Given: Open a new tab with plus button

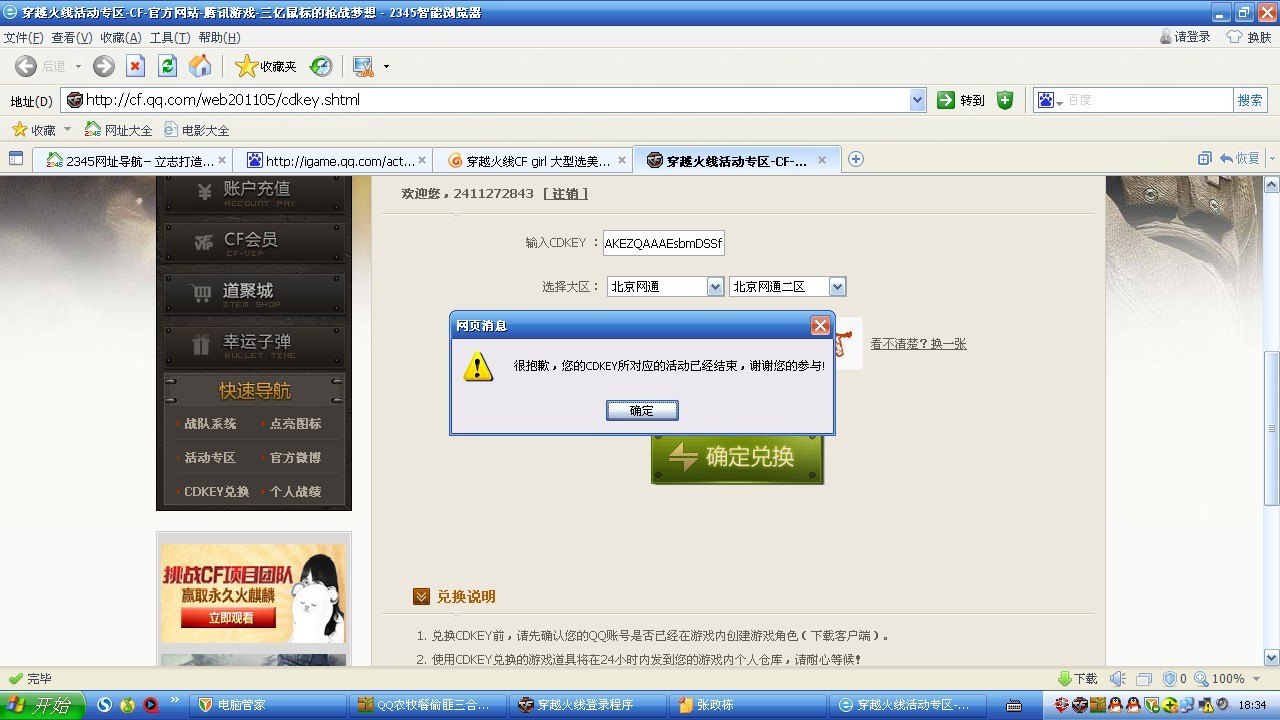Looking at the screenshot, I should click(x=856, y=159).
